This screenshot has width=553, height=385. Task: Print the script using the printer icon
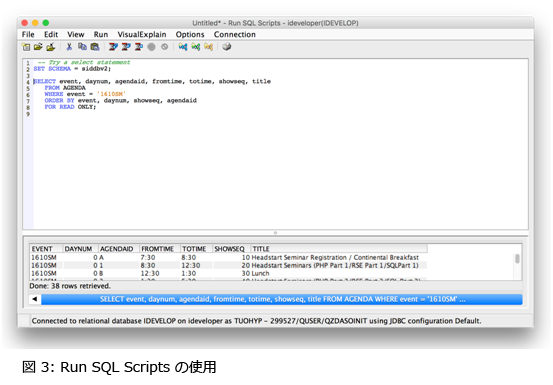227,47
